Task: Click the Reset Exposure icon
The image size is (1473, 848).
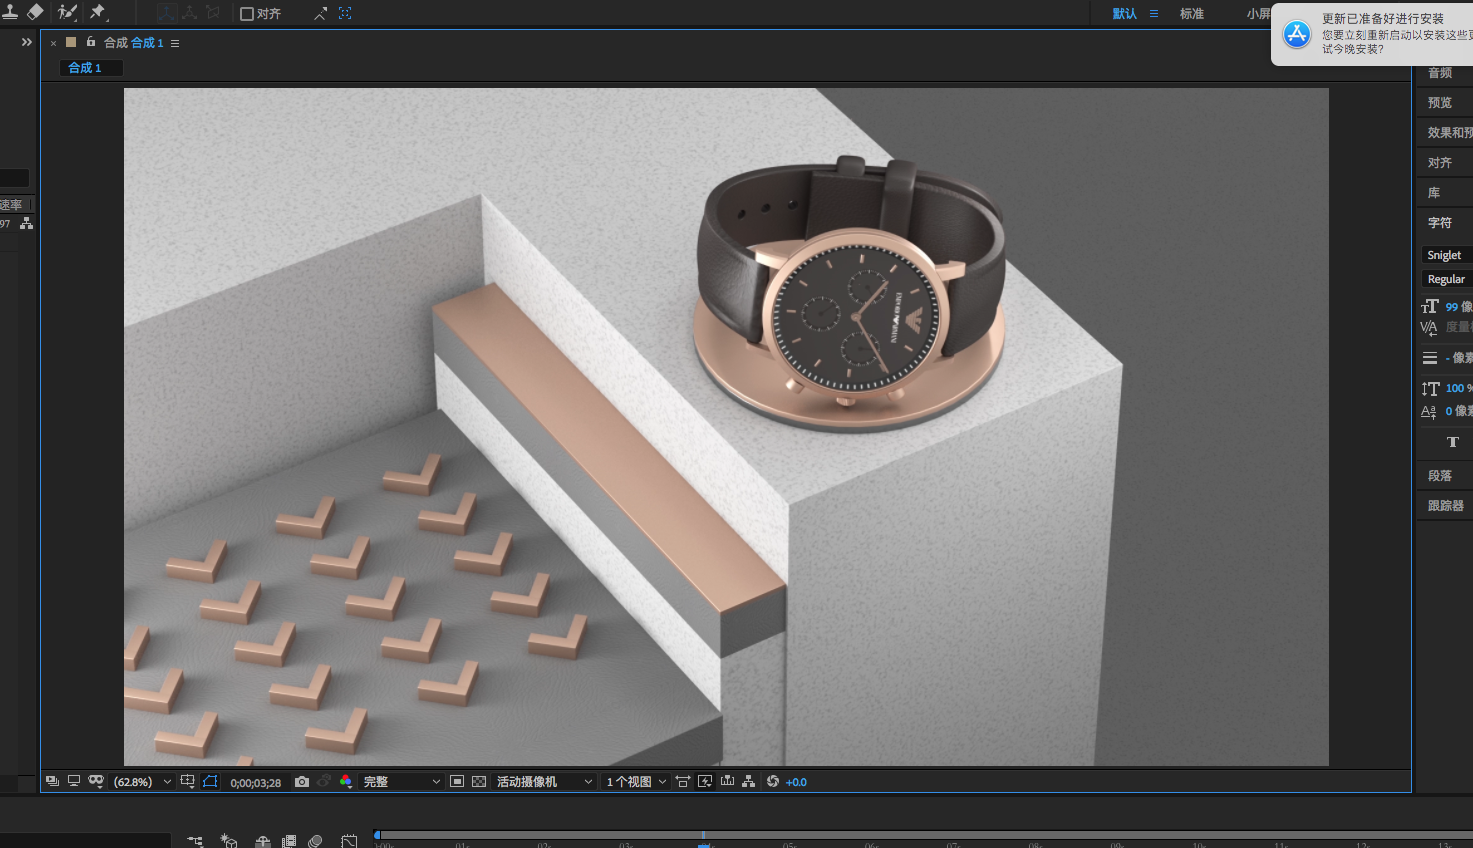Action: [773, 782]
